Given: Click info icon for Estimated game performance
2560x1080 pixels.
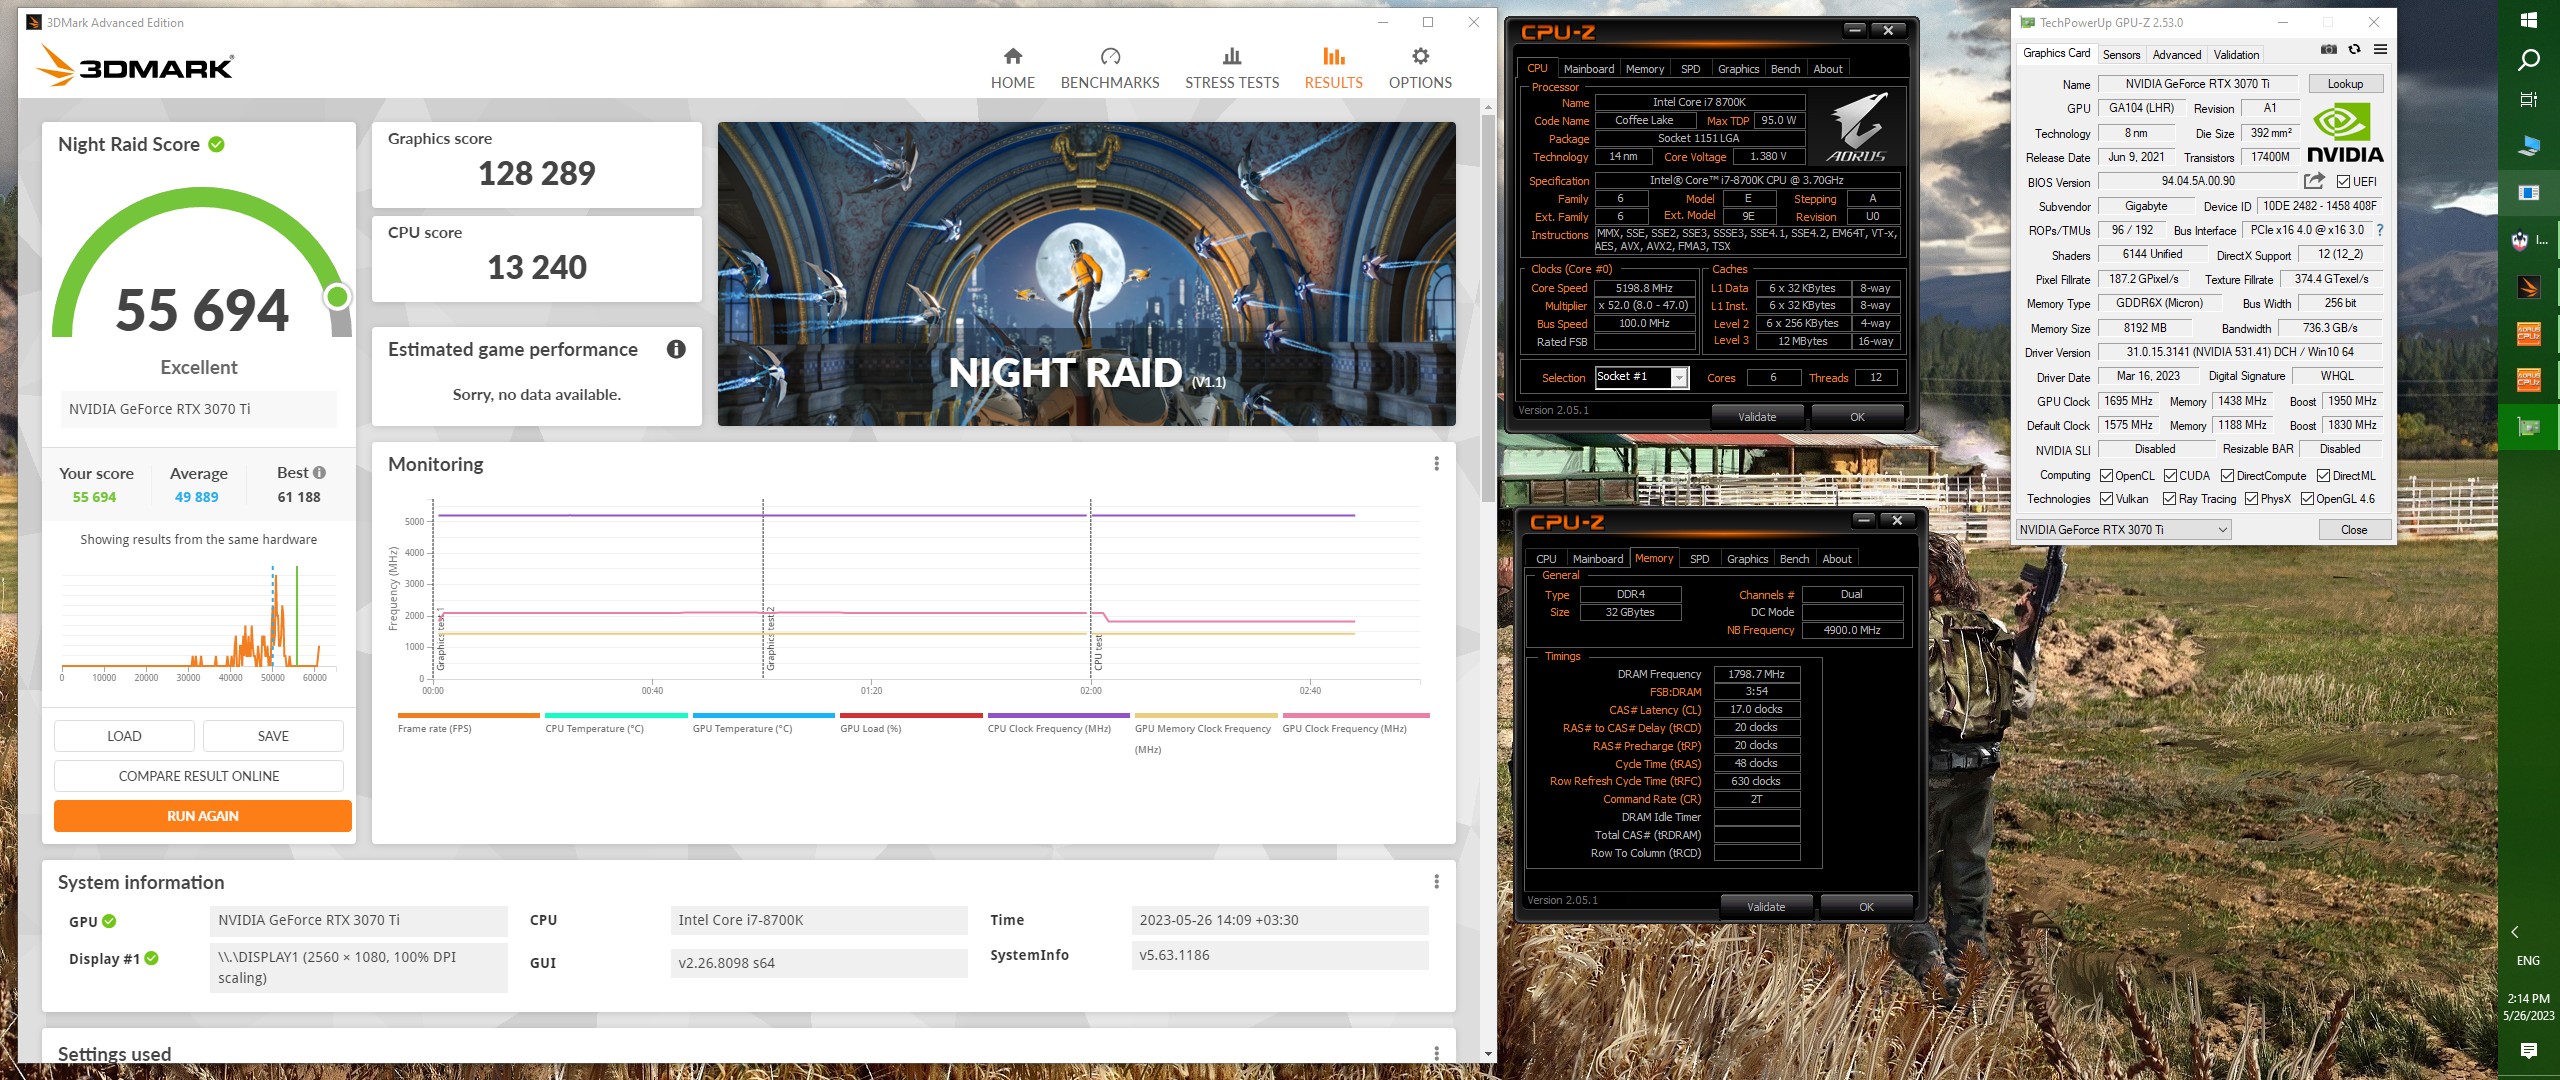Looking at the screenshot, I should 676,349.
